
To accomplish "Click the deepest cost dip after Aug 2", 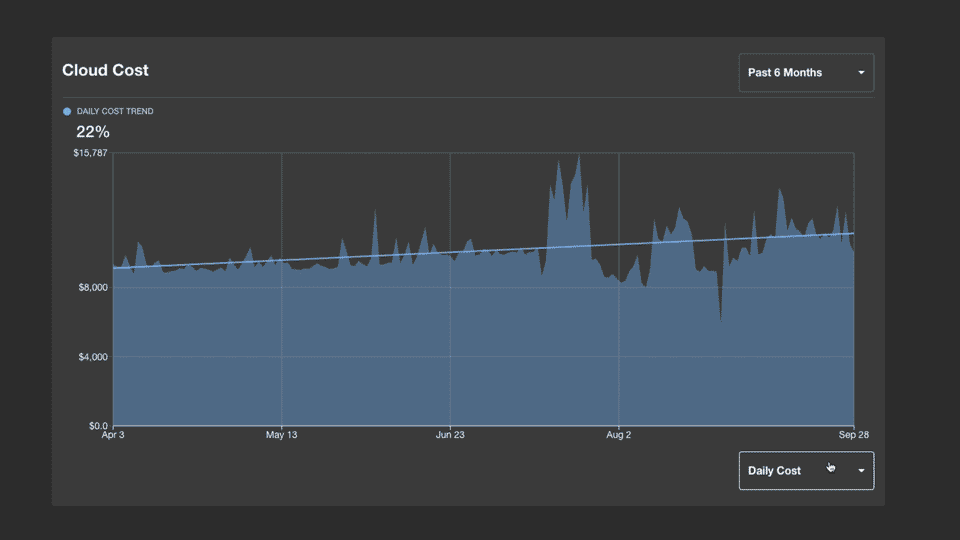I will [x=721, y=319].
